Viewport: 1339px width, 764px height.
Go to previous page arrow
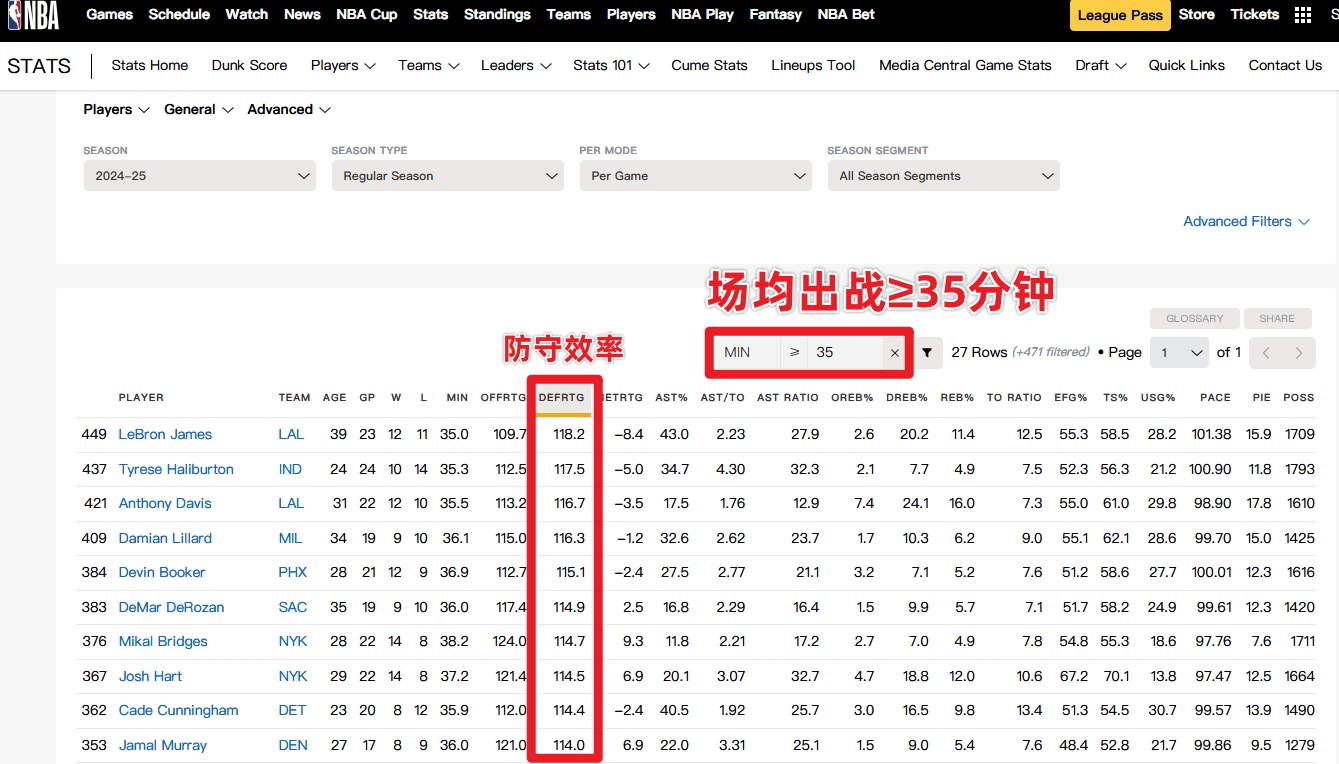pos(1266,353)
